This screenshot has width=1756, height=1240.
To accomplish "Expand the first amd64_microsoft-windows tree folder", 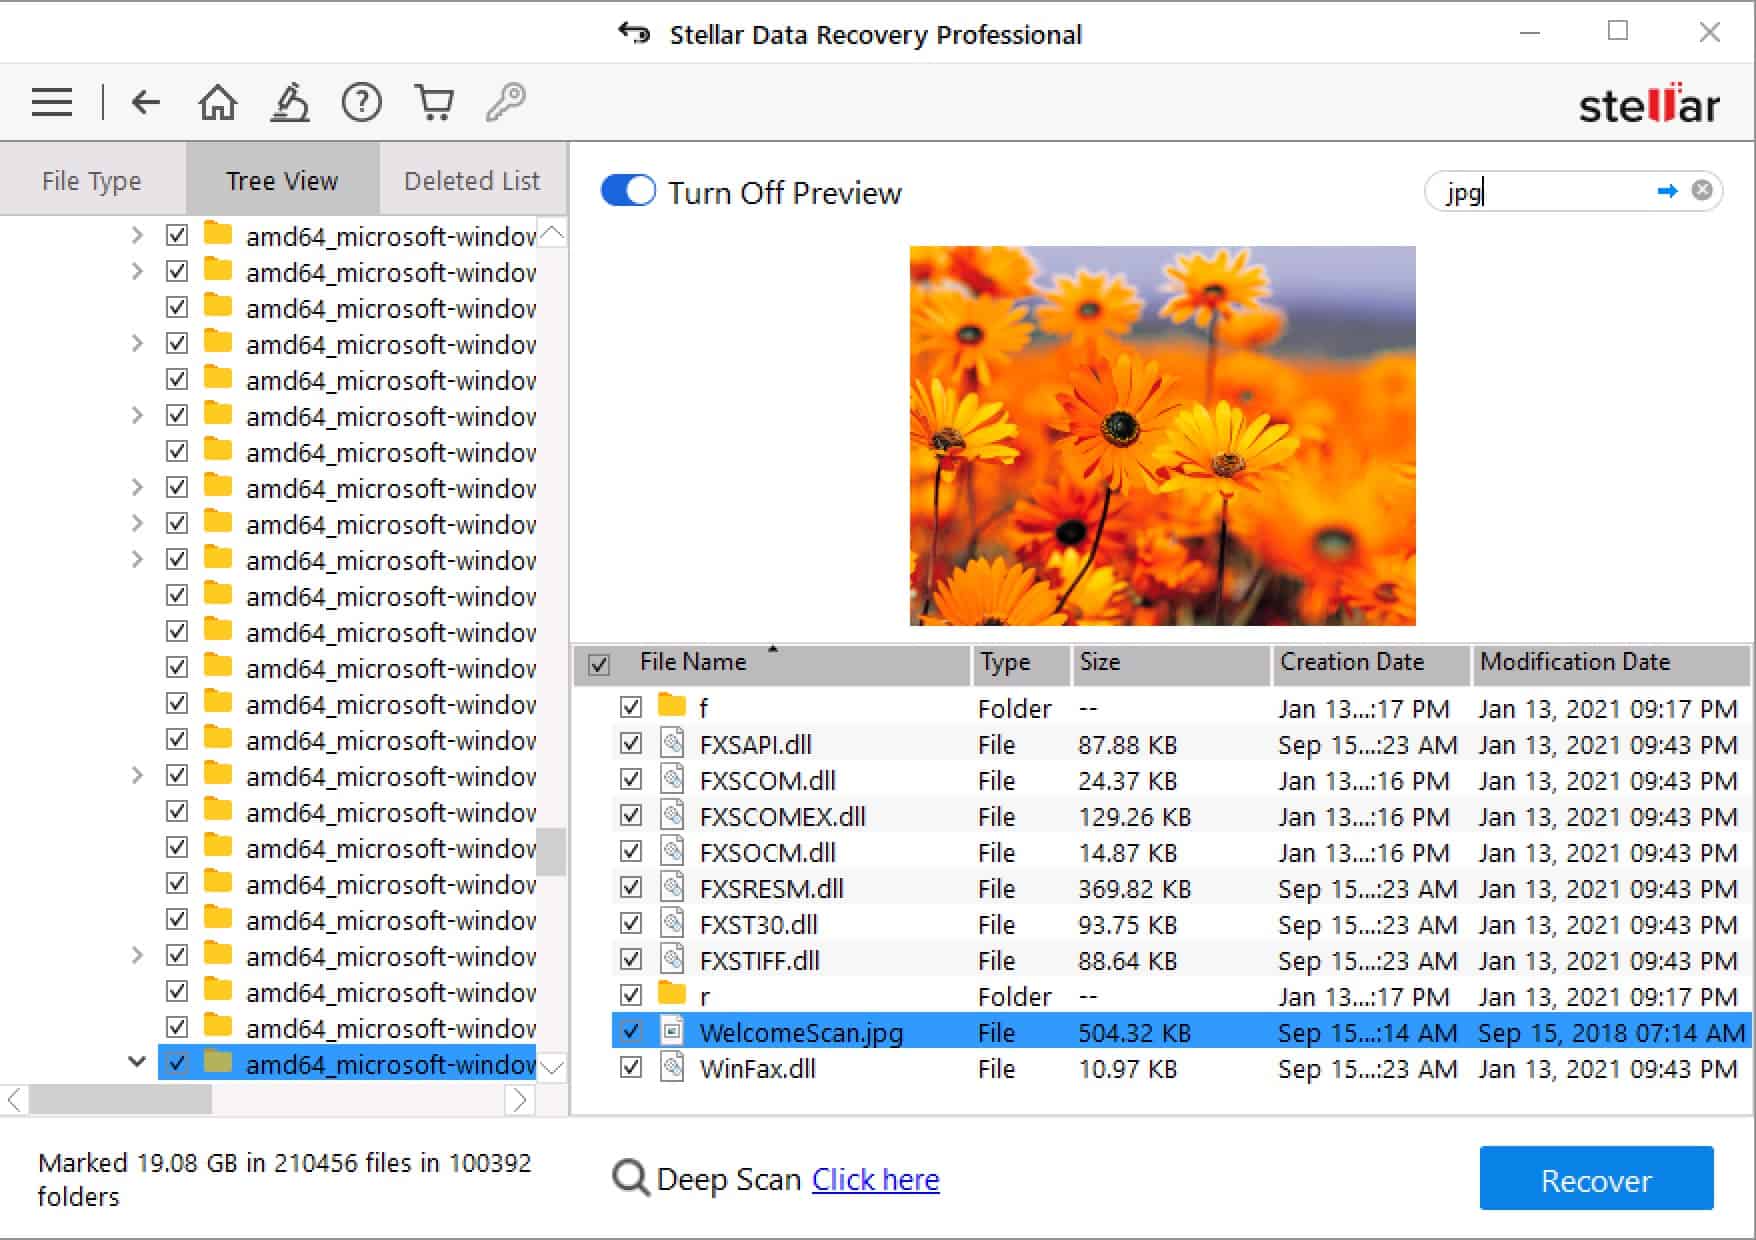I will (x=137, y=235).
